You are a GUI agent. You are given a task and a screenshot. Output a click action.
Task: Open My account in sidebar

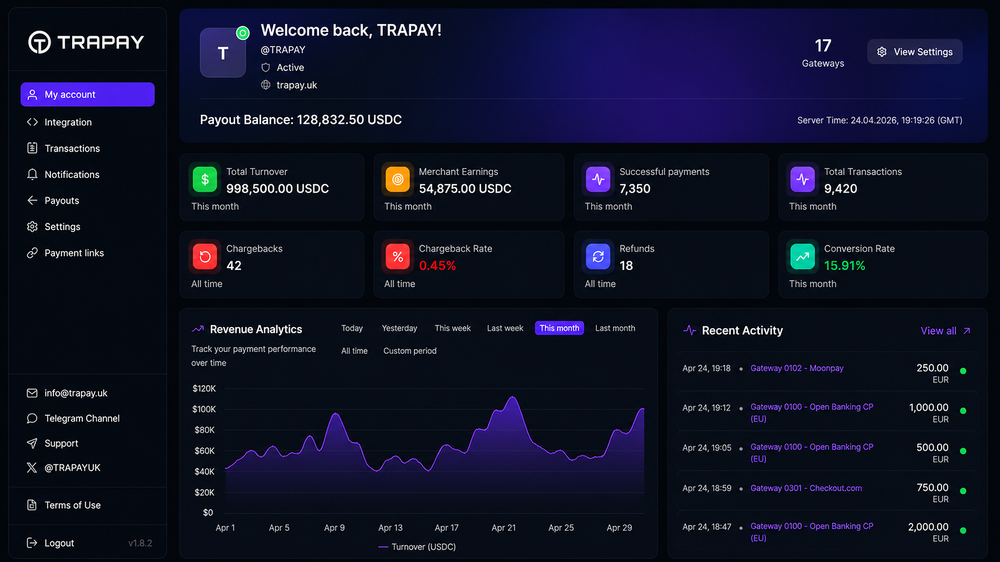tap(87, 94)
